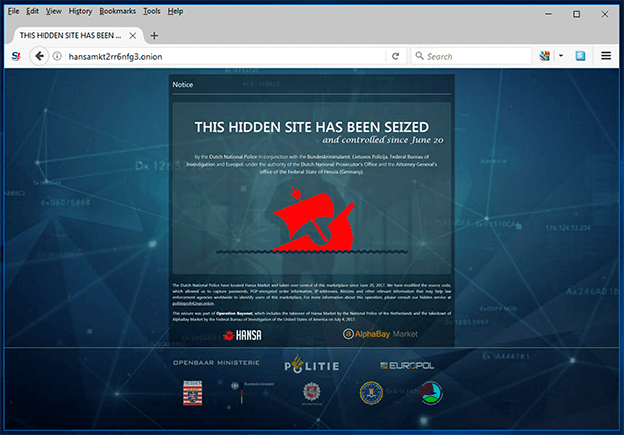This screenshot has height=435, width=624.
Task: Reload the page with refresh icon
Action: 396,57
